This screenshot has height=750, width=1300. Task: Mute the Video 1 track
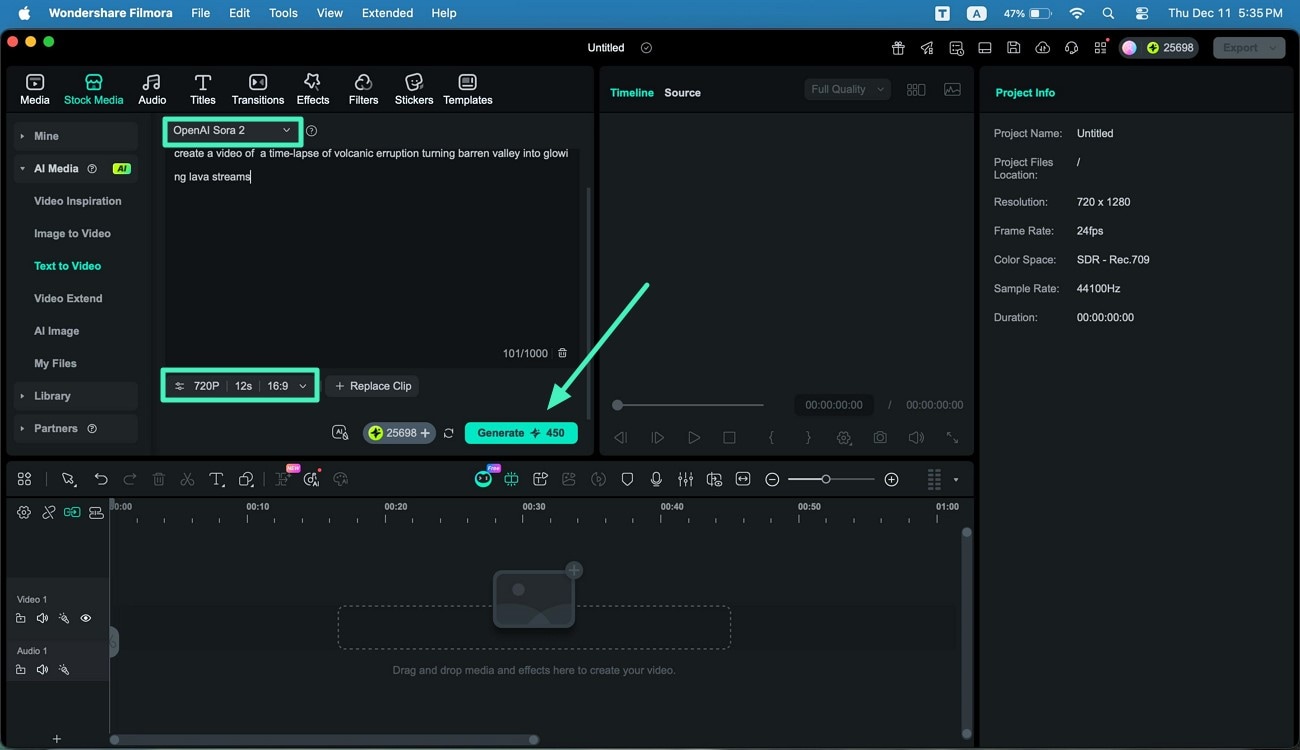point(42,618)
